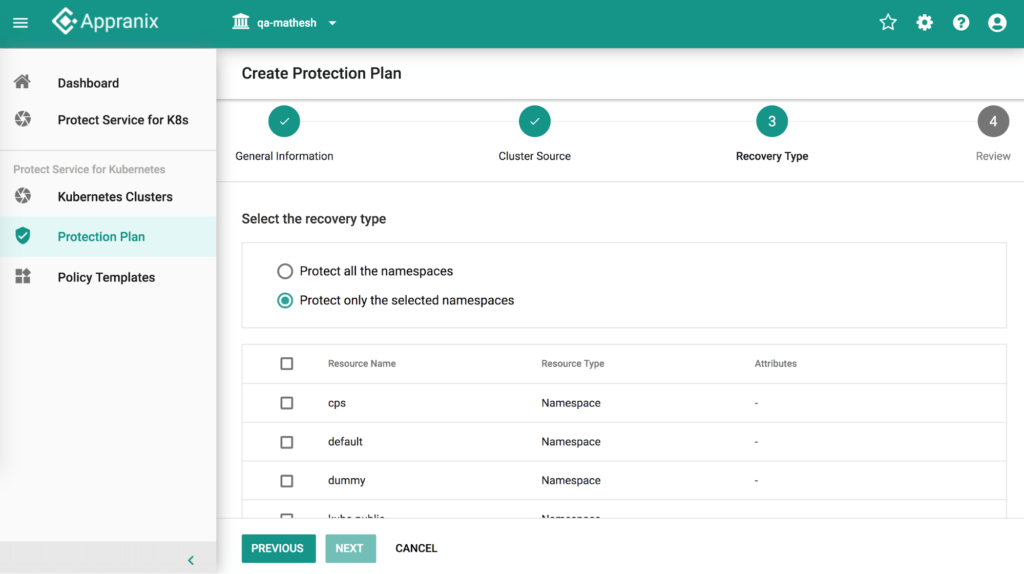Click the Dashboard home icon
1024x574 pixels.
[22, 82]
